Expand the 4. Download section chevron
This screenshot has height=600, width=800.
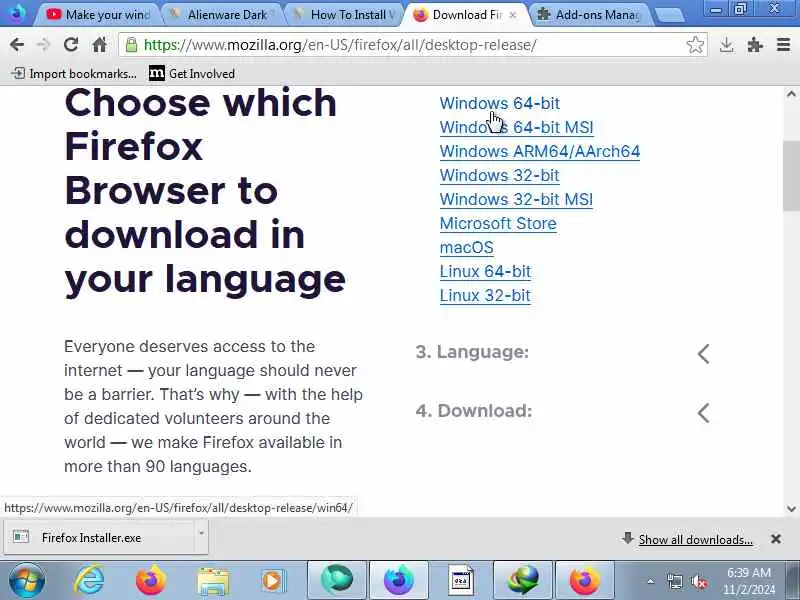pos(704,413)
